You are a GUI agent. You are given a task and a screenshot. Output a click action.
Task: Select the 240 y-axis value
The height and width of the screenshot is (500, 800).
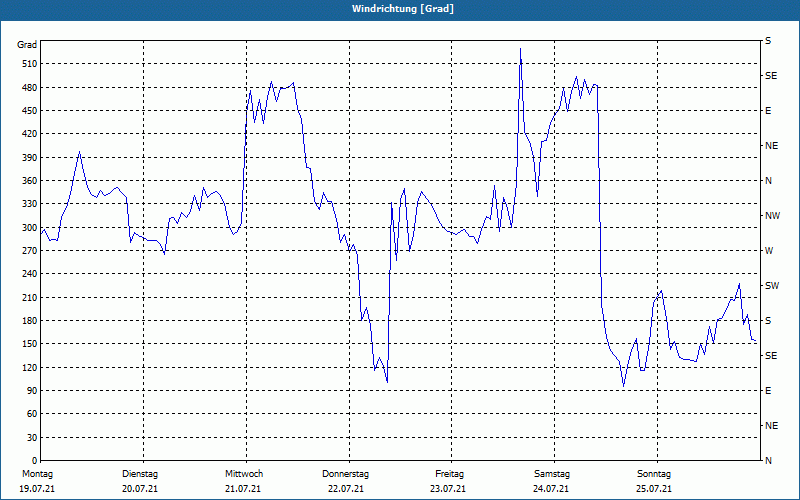(30, 274)
